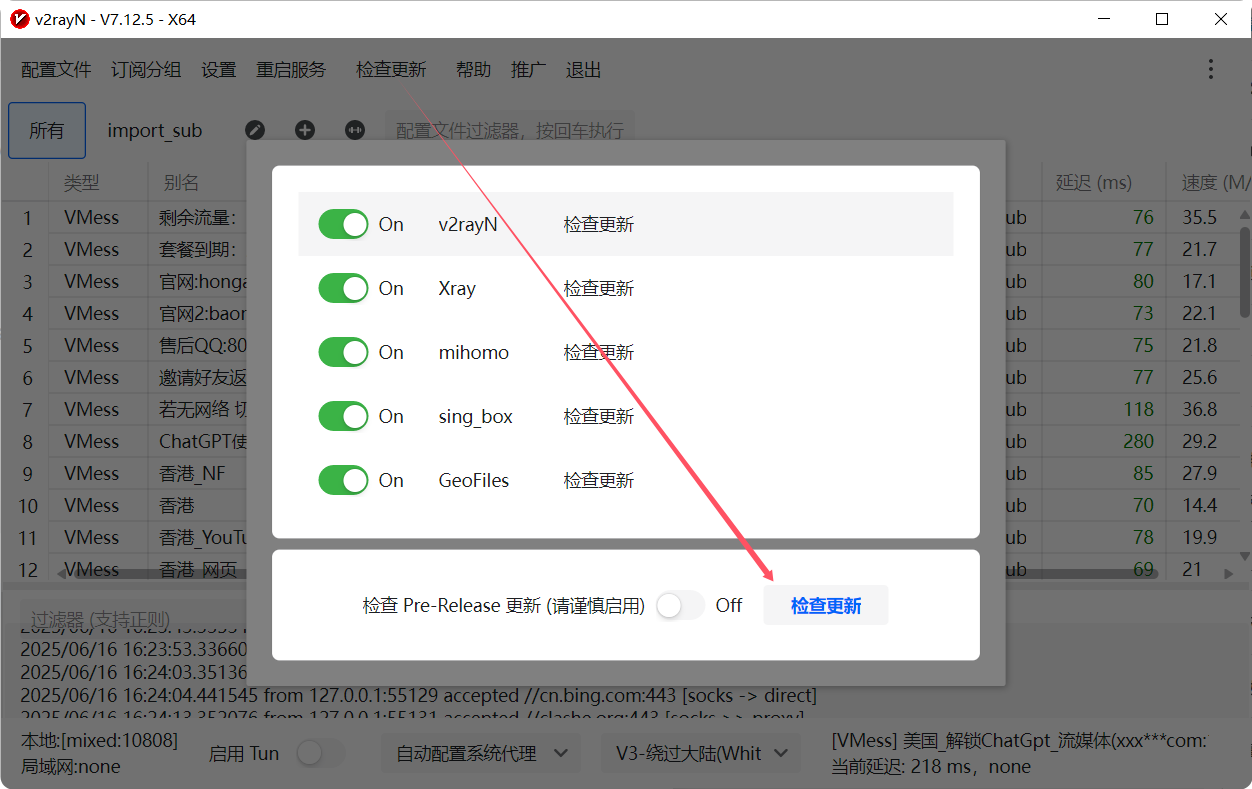Click the profile filter input field
Image resolution: width=1252 pixels, height=789 pixels.
[510, 130]
